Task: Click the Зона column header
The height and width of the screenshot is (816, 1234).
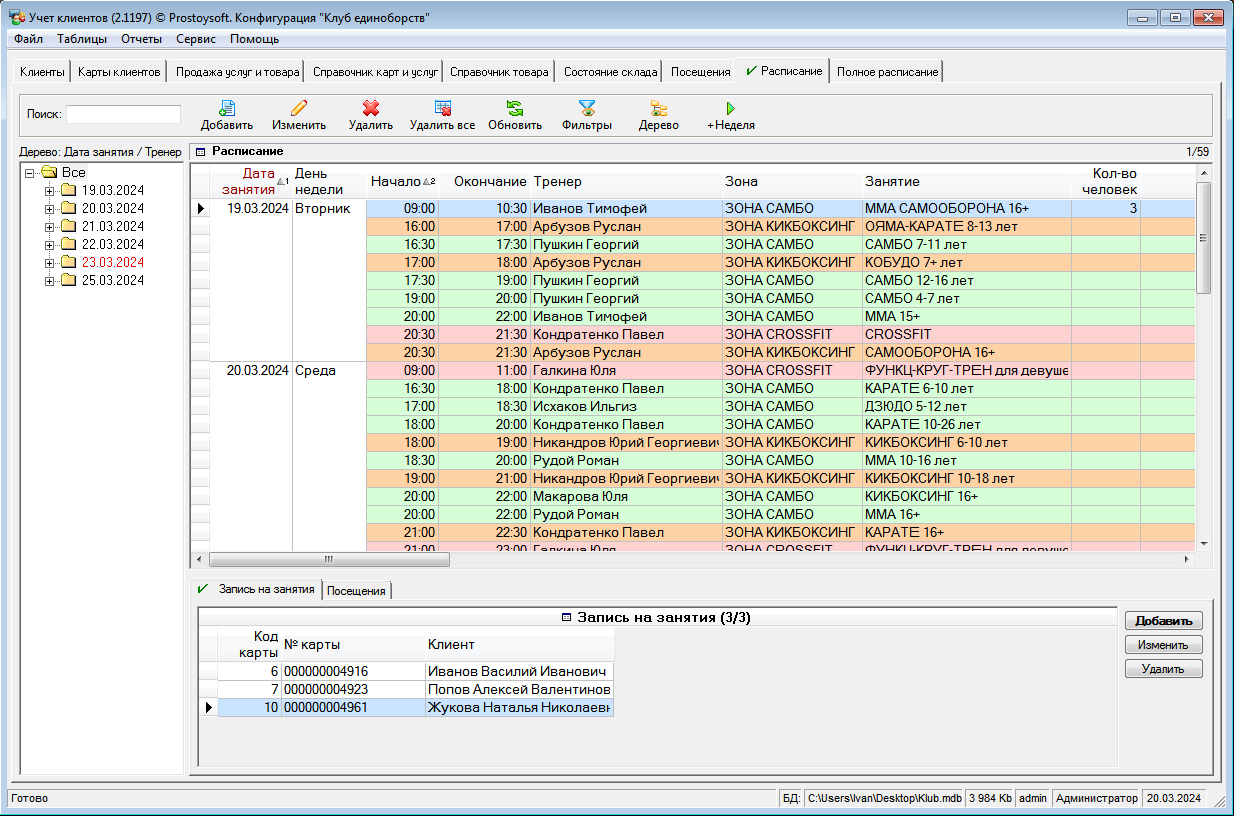Action: (x=792, y=181)
